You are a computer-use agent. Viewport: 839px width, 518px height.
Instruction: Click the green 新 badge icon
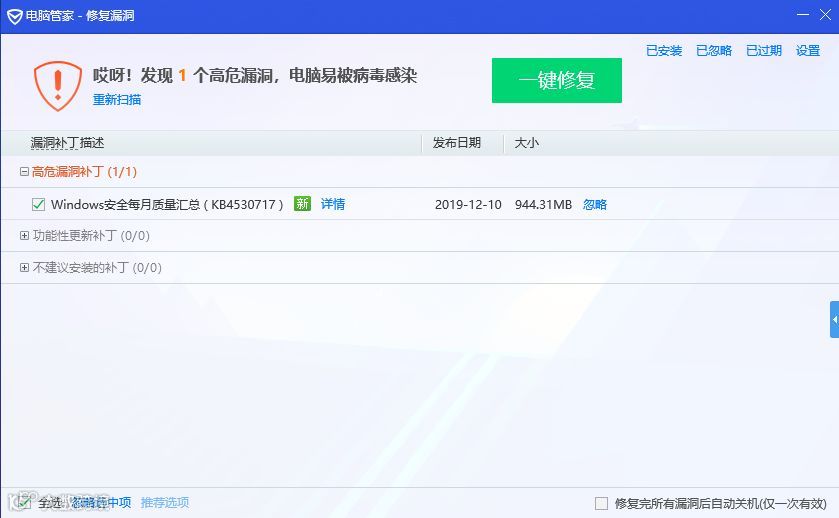(302, 204)
